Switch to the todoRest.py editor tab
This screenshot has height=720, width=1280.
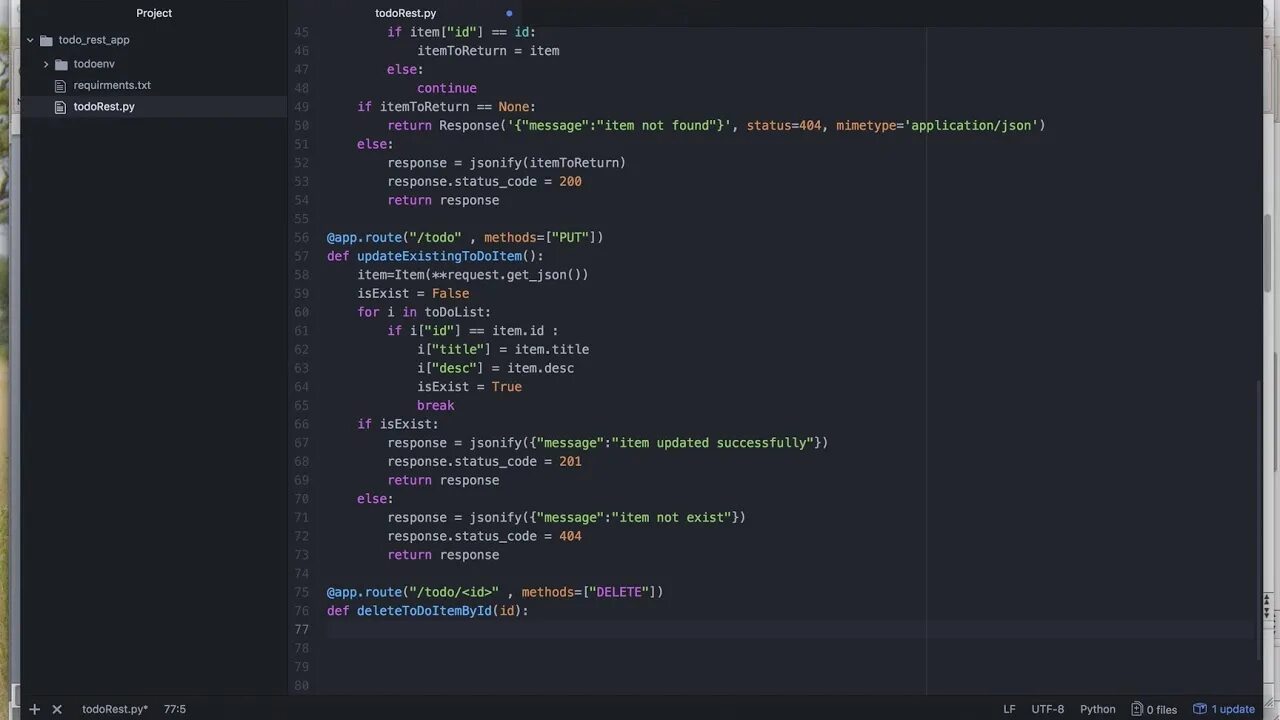point(405,13)
